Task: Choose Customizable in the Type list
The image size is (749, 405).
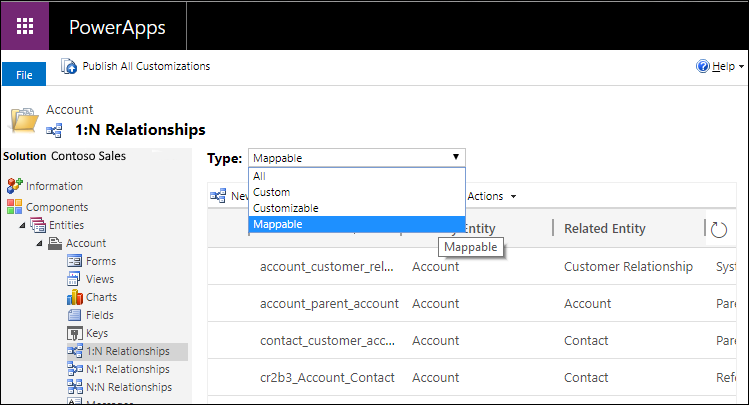Action: click(x=285, y=208)
